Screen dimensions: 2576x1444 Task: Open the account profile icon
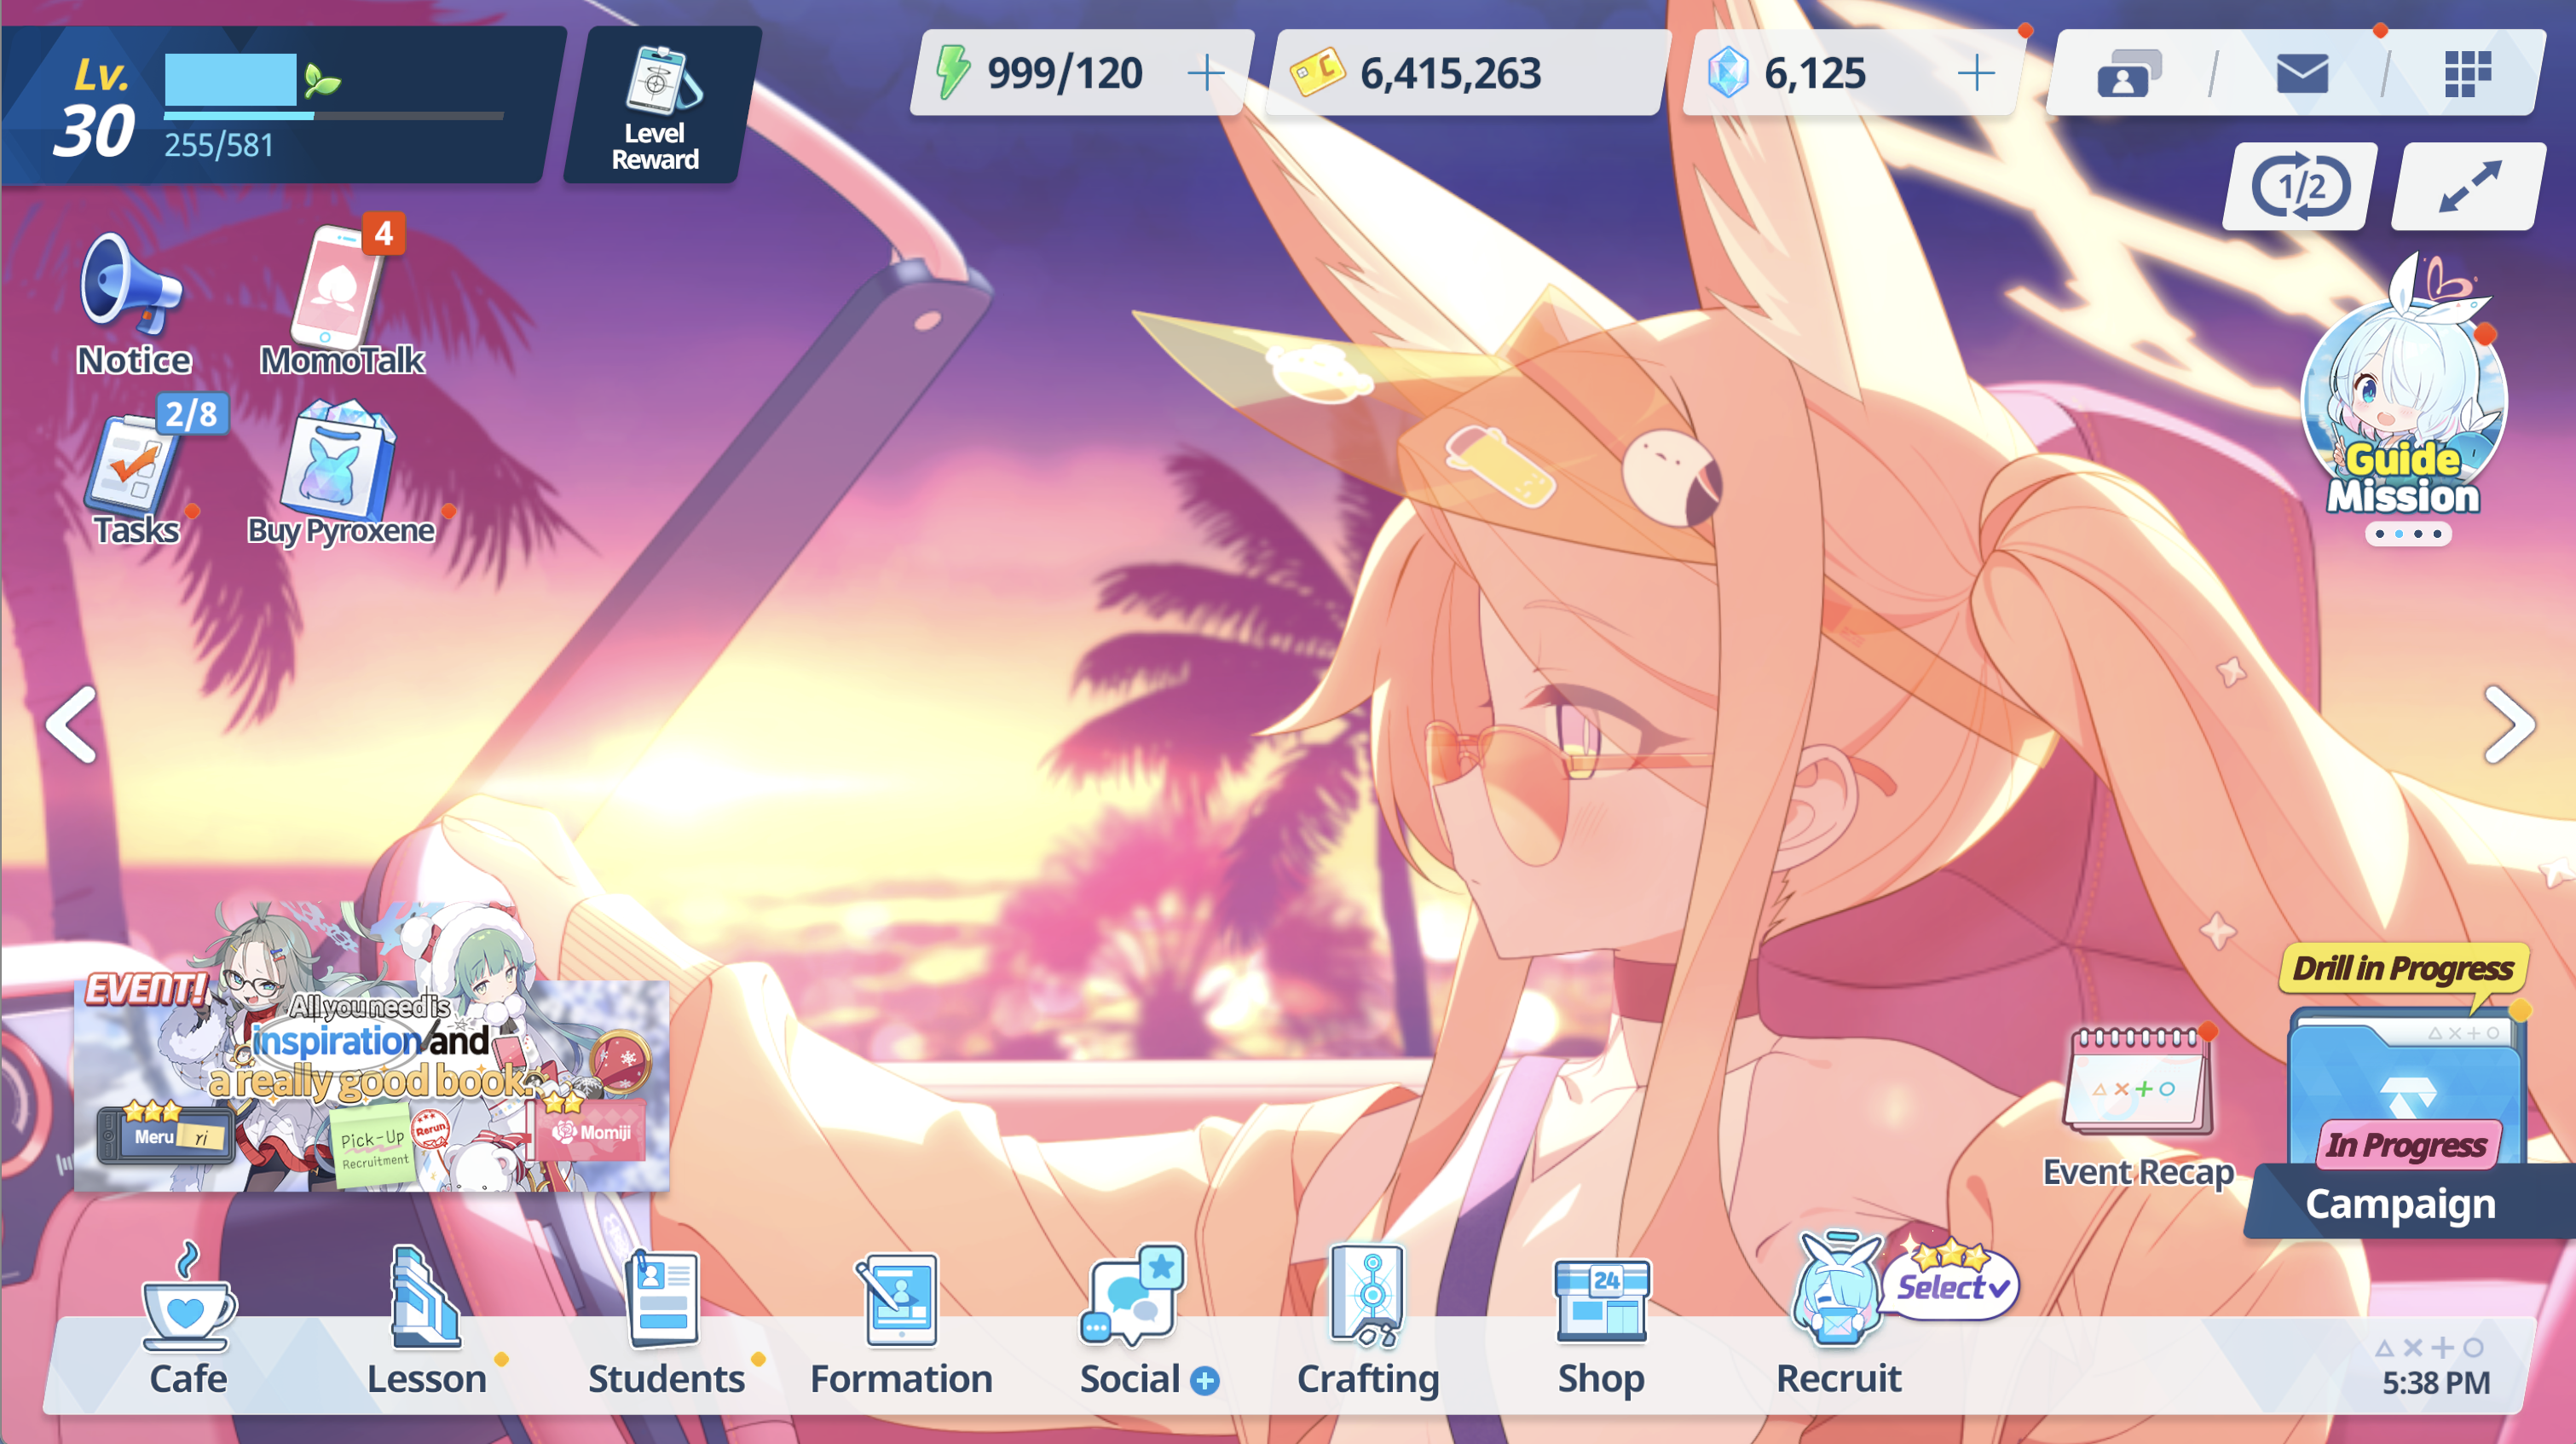2127,74
